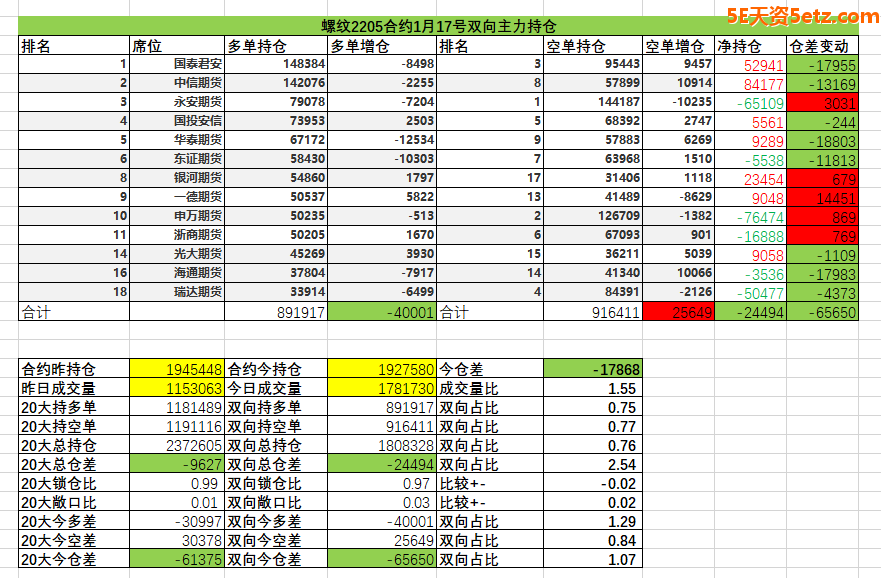Image resolution: width=881 pixels, height=578 pixels.
Task: Select the yellow cell with 1945448
Action: click(177, 369)
